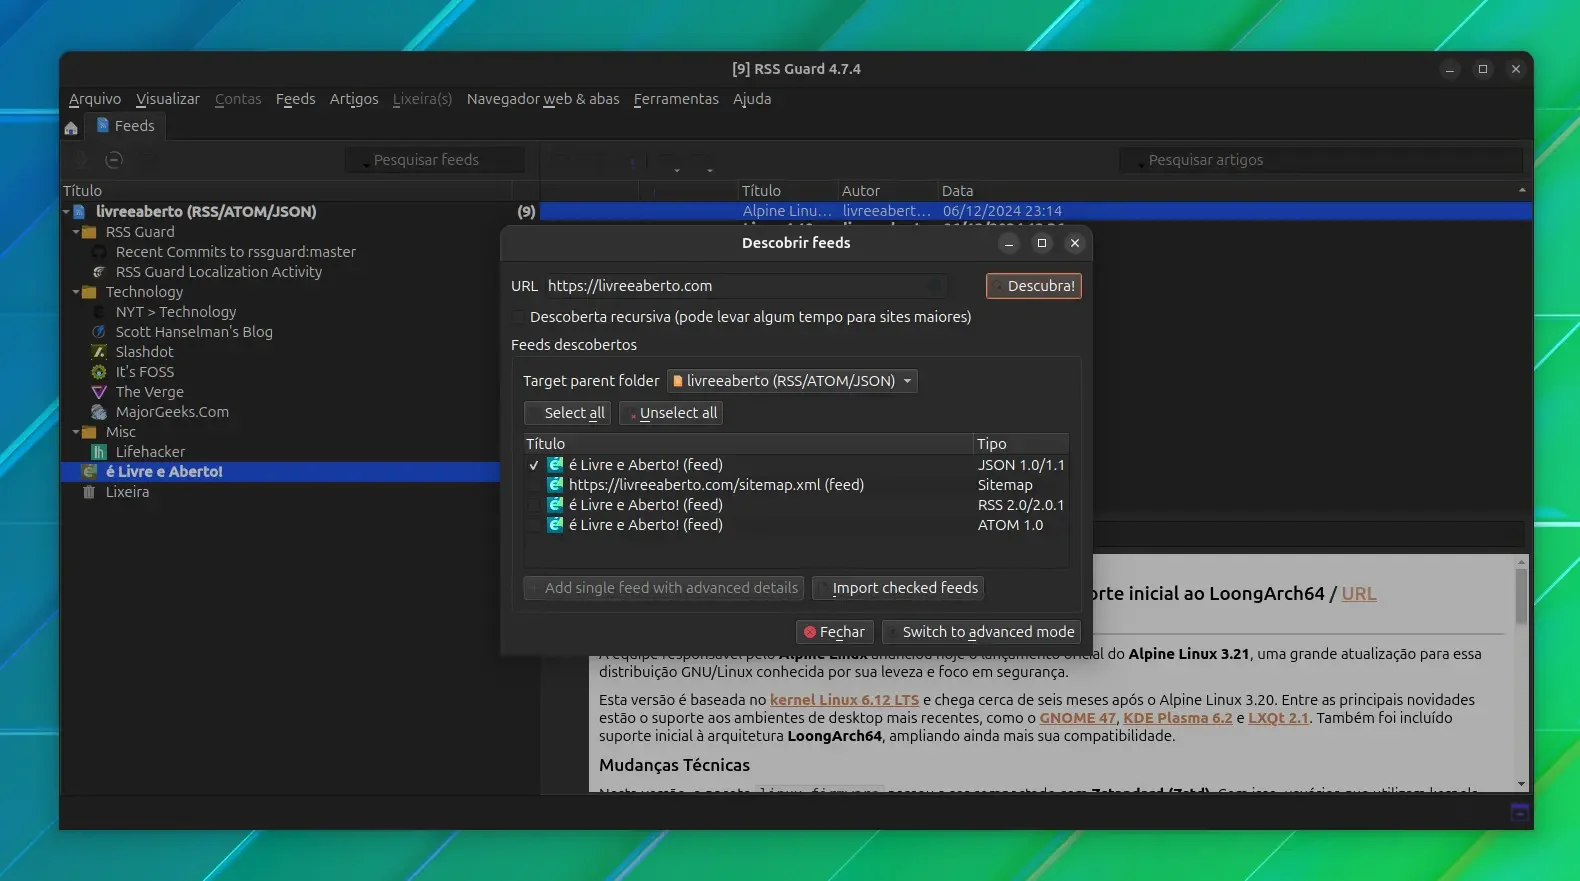This screenshot has width=1580, height=881.
Task: Click the Descubra! button
Action: 1034,286
